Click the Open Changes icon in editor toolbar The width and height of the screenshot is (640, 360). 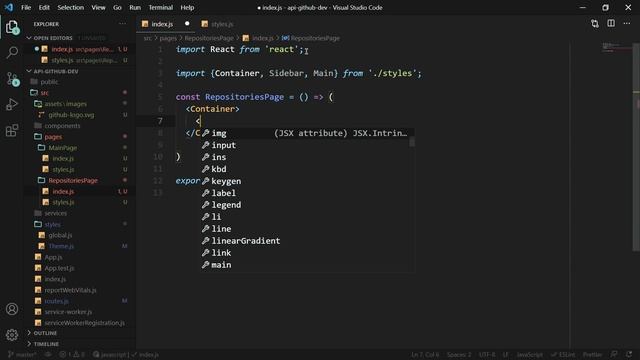click(x=595, y=24)
